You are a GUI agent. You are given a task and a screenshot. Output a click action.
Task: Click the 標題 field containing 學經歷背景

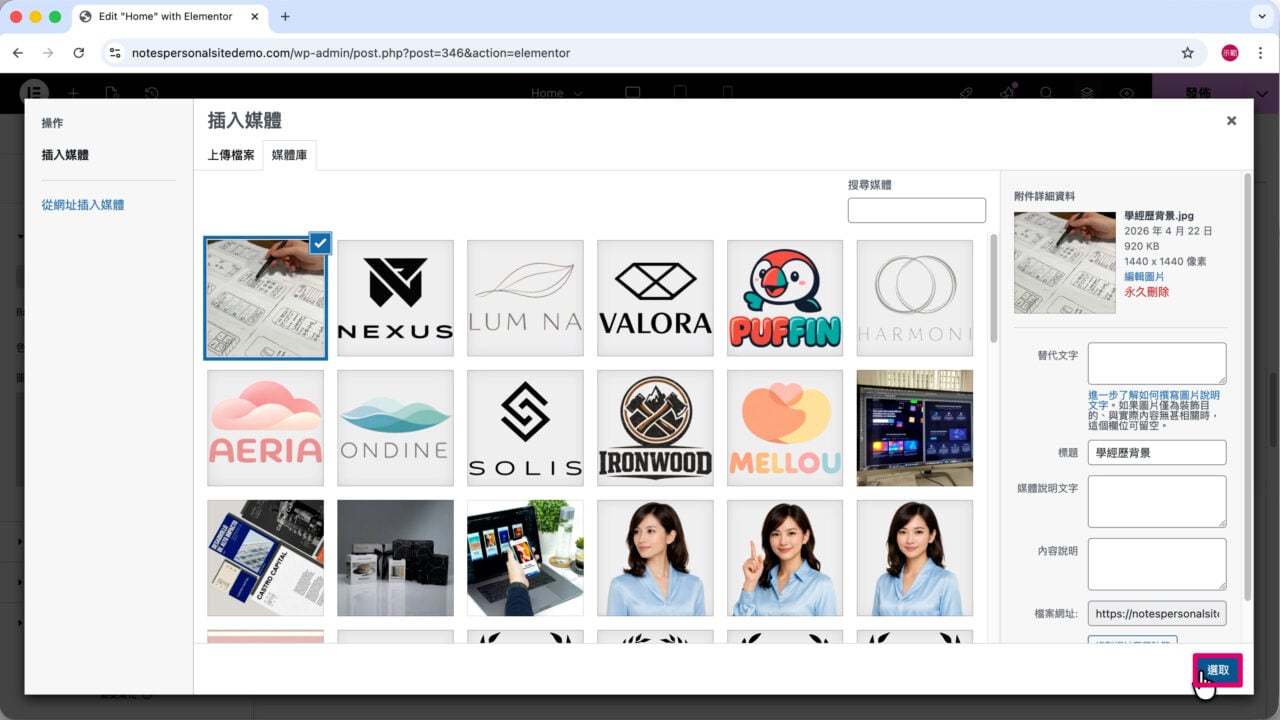(x=1157, y=453)
